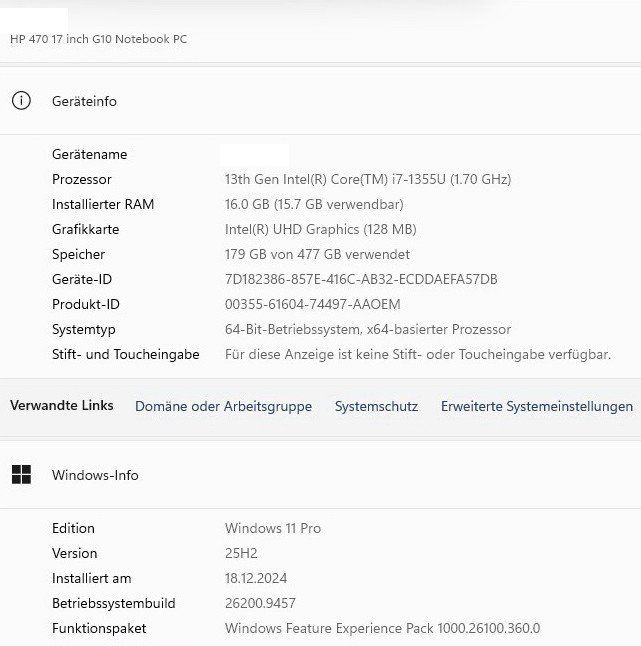Viewport: 641px width, 646px height.
Task: Open the Domäne oder Arbeitsgruppe link
Action: 223,406
